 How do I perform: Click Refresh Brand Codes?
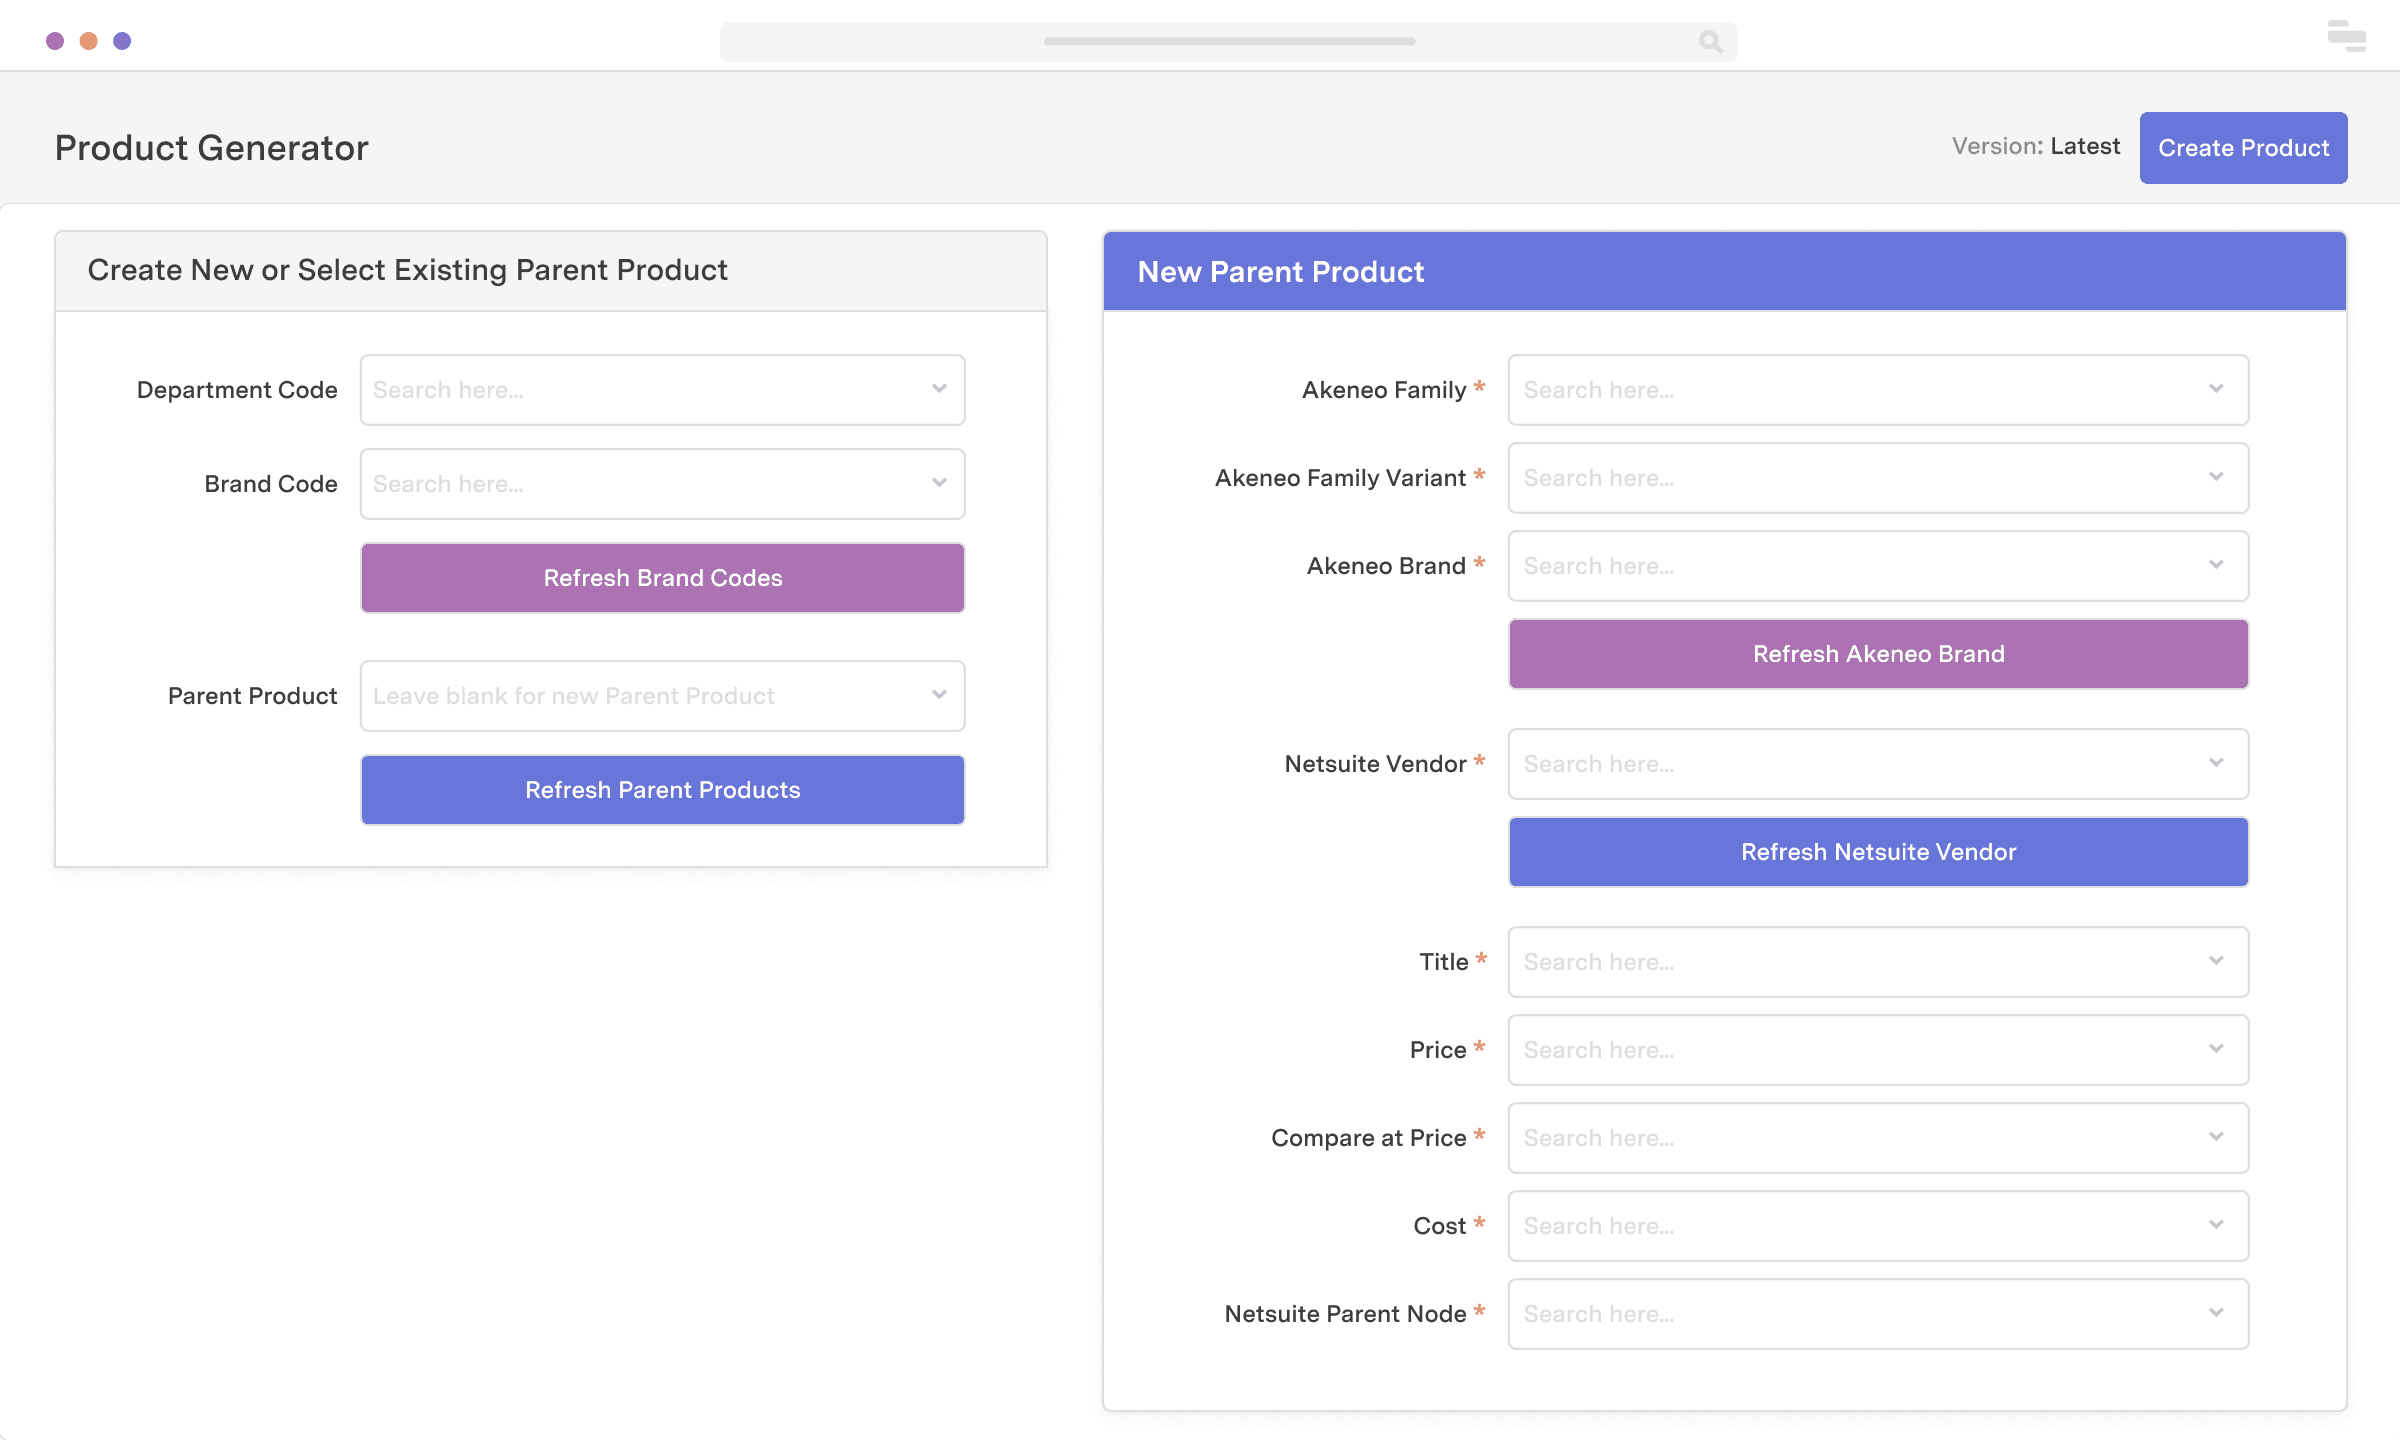pos(662,577)
